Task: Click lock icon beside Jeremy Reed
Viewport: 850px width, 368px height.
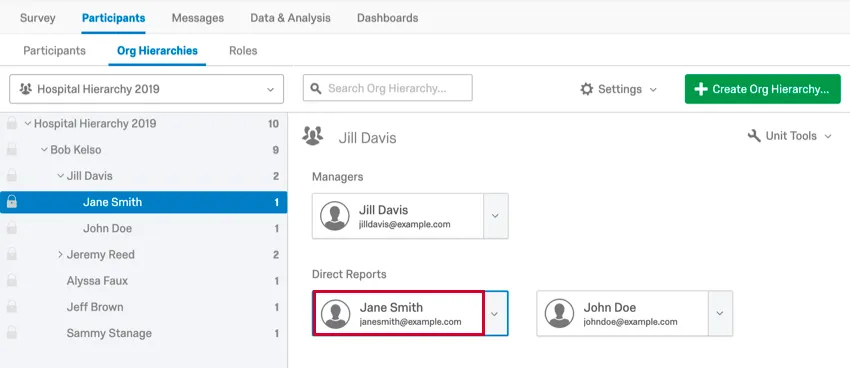Action: point(11,254)
